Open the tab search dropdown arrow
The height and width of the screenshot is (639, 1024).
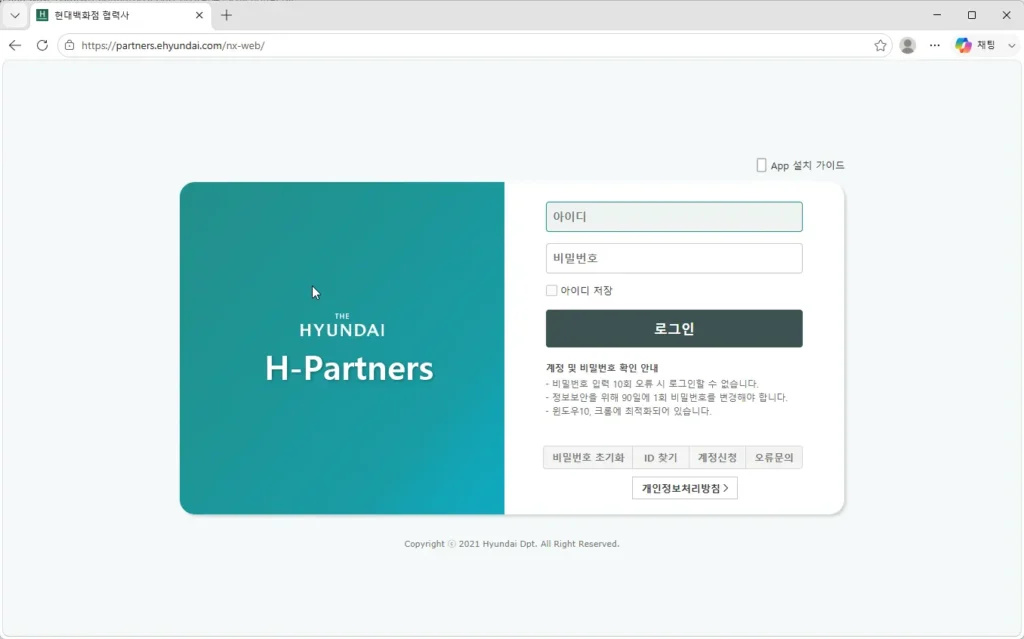[15, 15]
